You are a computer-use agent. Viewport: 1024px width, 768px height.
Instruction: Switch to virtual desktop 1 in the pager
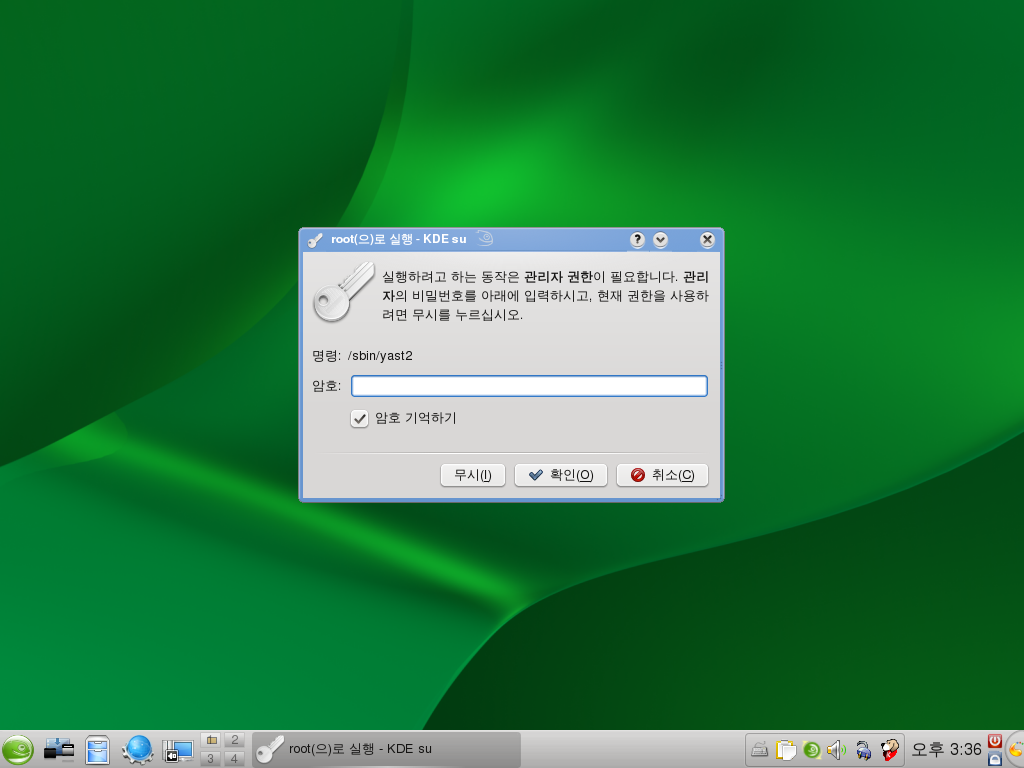click(x=211, y=740)
